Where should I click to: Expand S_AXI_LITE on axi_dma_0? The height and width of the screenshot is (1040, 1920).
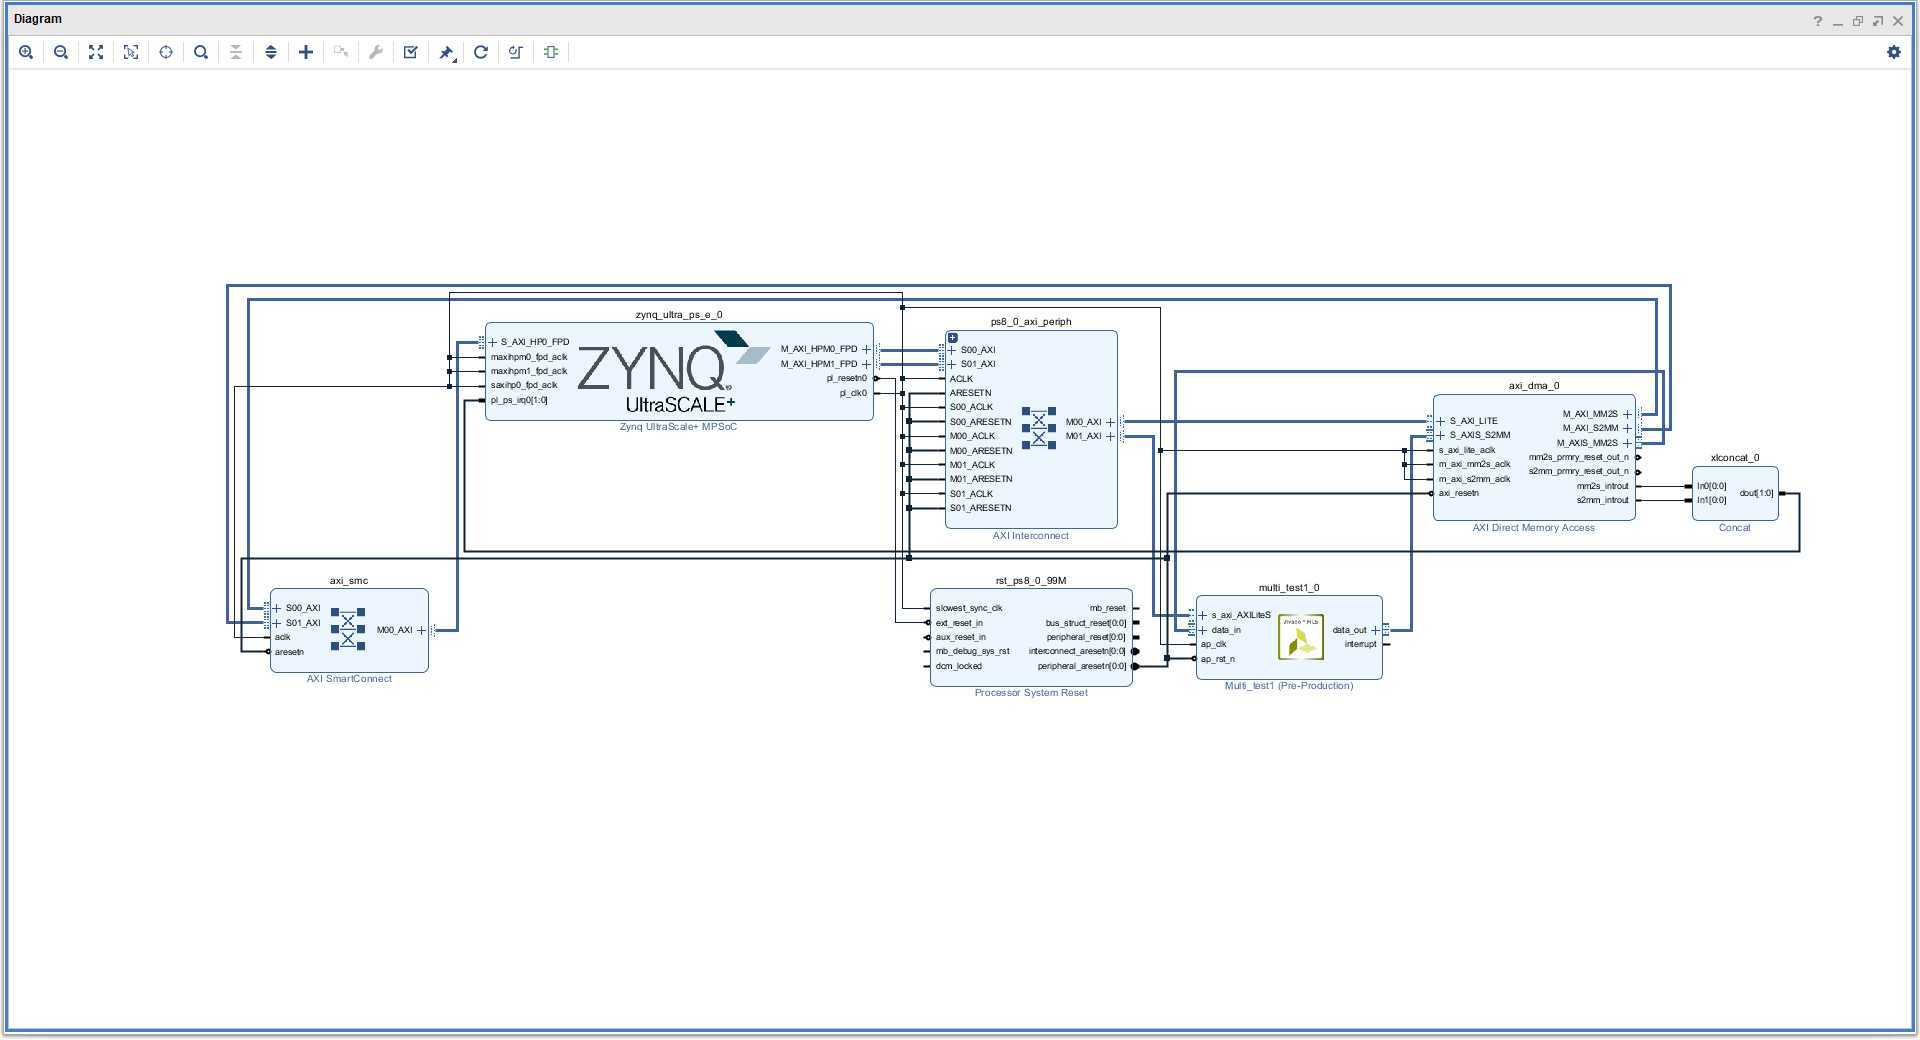pyautogui.click(x=1441, y=421)
